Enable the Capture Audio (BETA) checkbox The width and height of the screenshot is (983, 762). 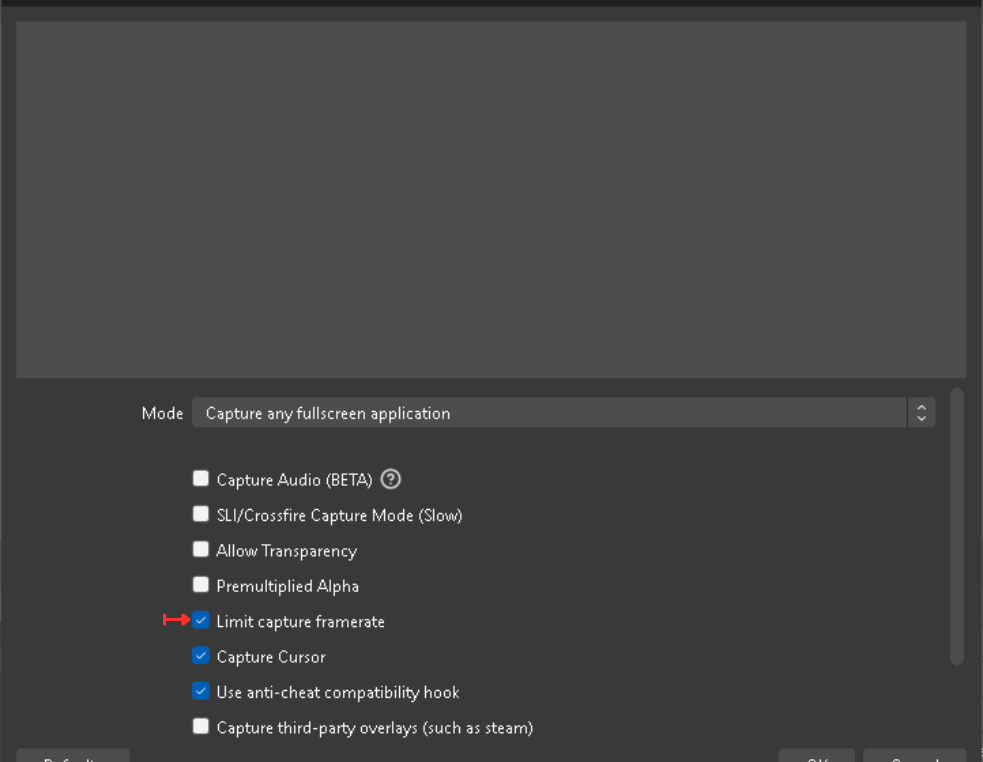point(201,479)
